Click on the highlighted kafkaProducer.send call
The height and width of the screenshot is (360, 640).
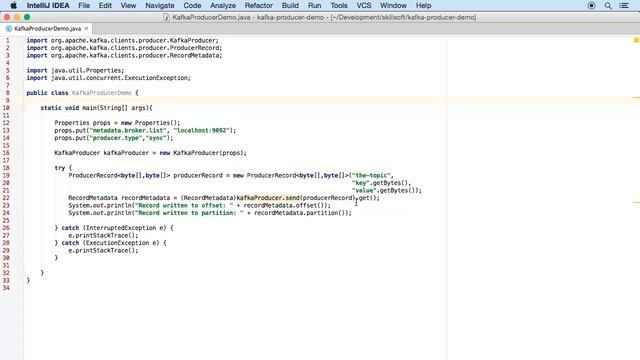tap(268, 198)
